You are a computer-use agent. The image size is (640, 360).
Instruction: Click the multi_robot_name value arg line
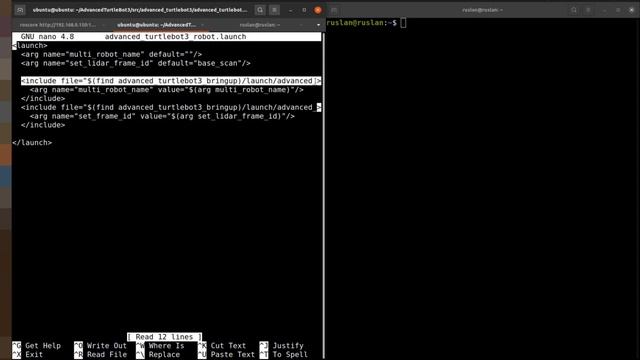pos(167,90)
